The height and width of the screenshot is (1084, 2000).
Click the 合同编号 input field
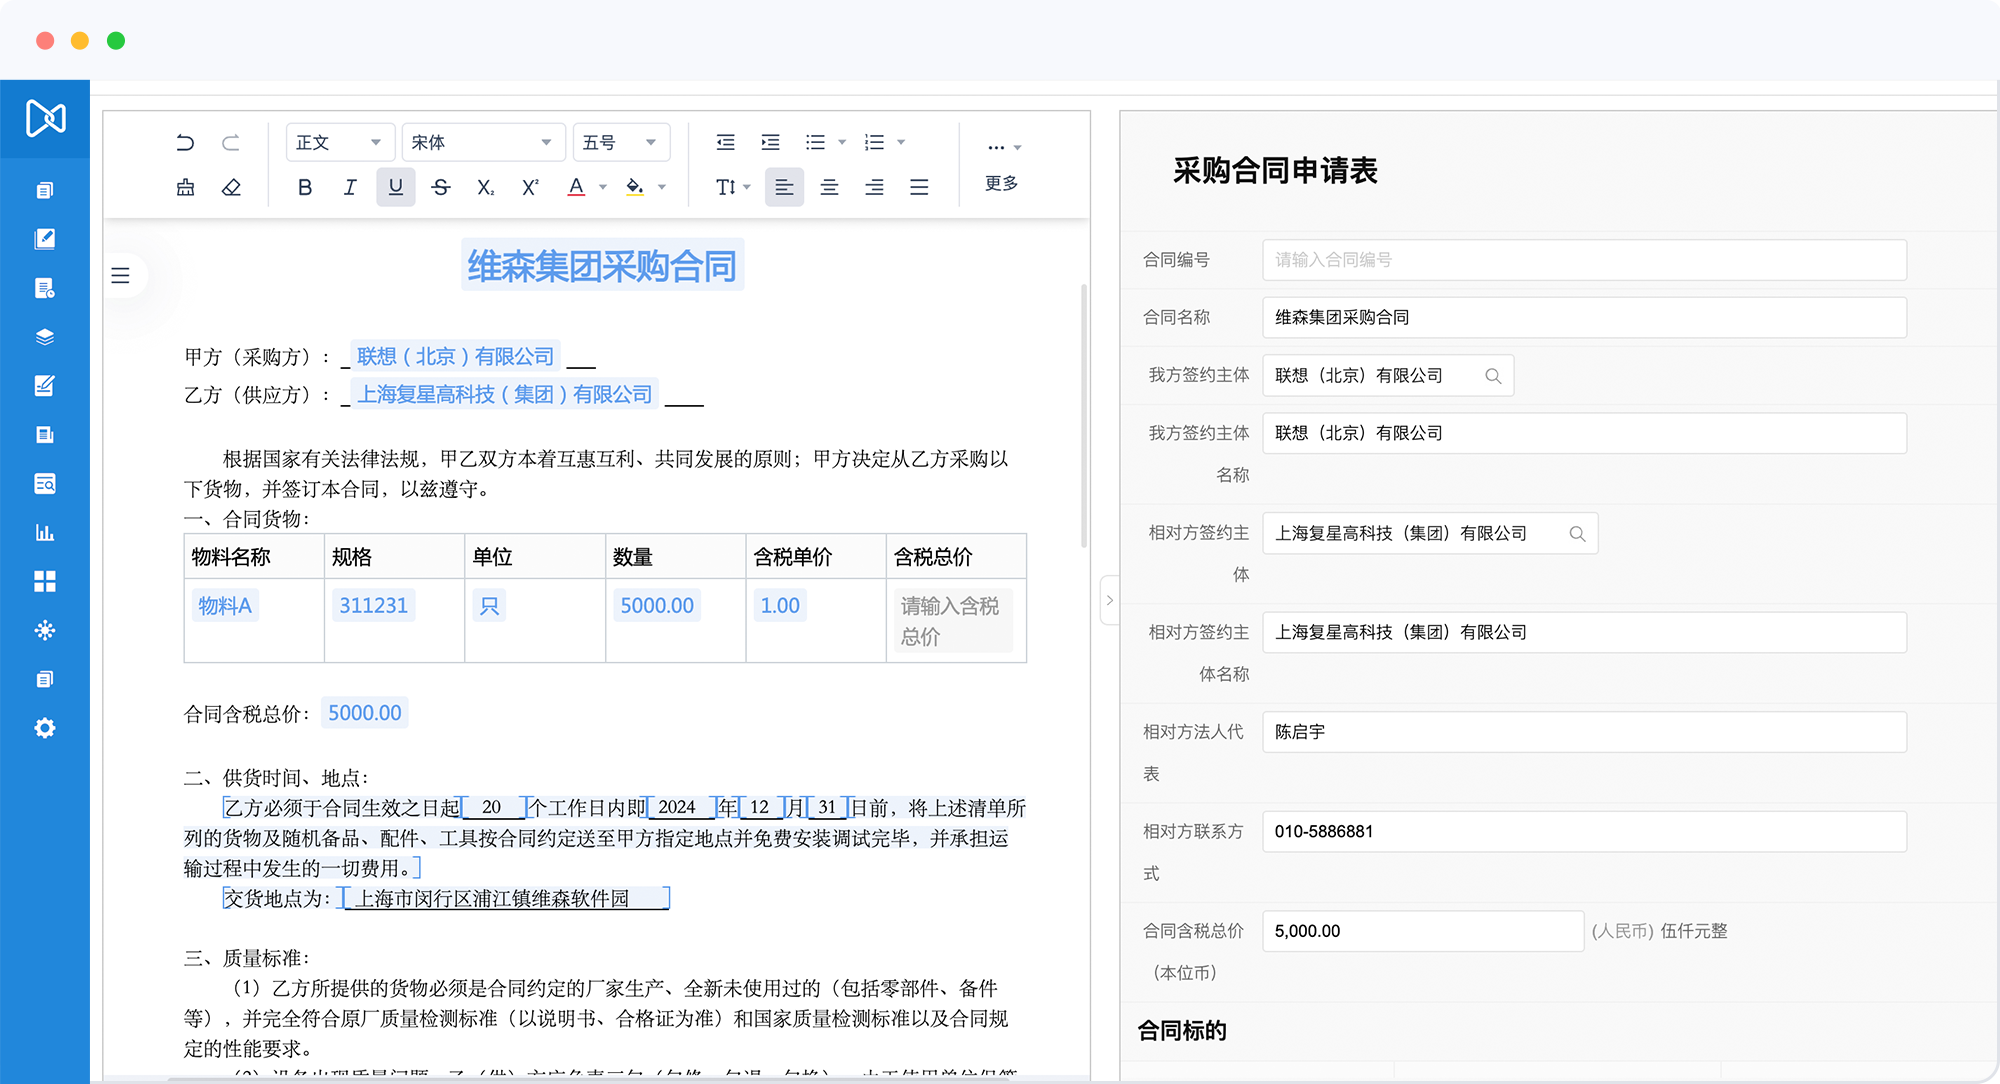coord(1584,260)
